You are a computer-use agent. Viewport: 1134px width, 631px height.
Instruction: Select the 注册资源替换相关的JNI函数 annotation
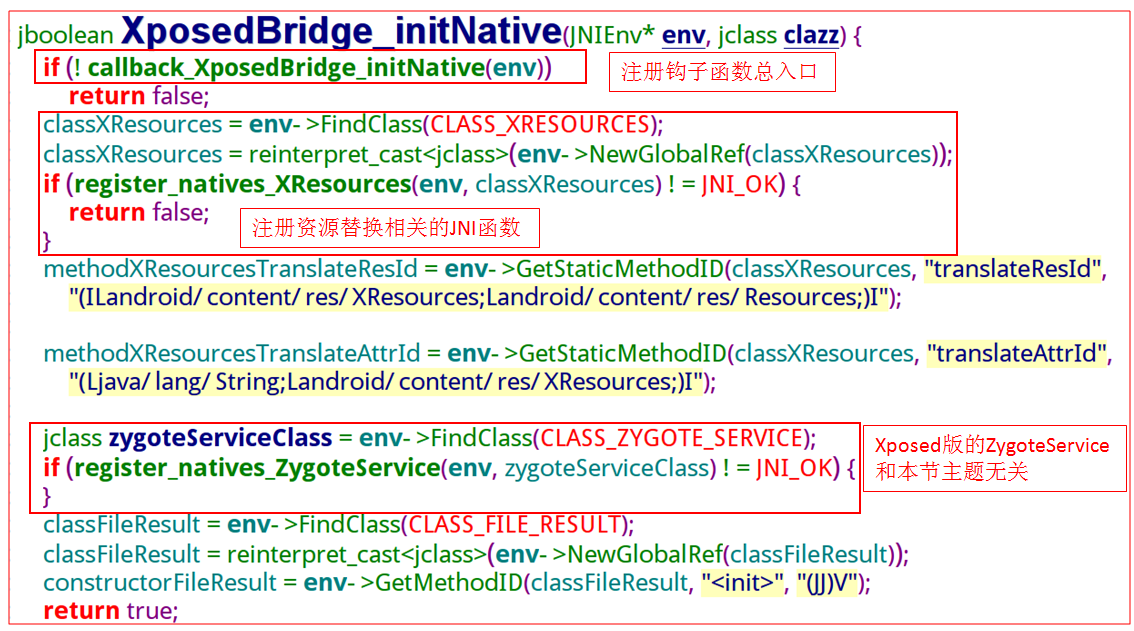(x=389, y=228)
